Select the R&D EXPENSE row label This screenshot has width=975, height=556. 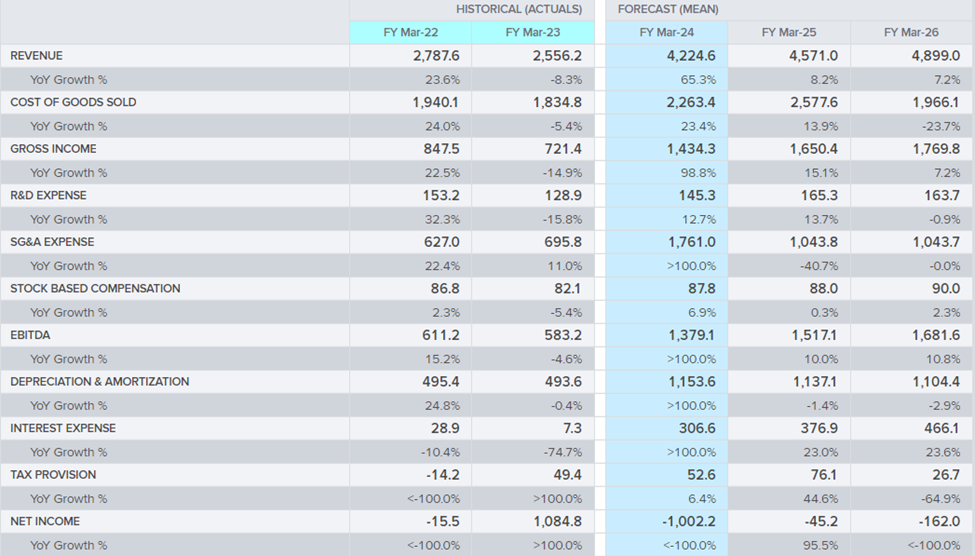(x=49, y=195)
